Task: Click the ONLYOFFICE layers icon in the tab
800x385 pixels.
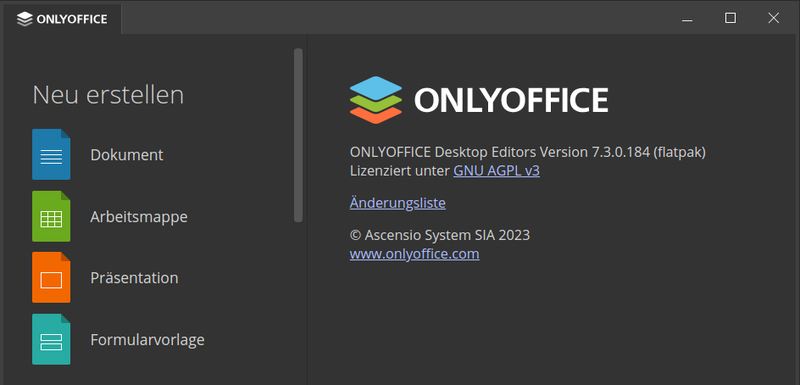Action: coord(24,19)
